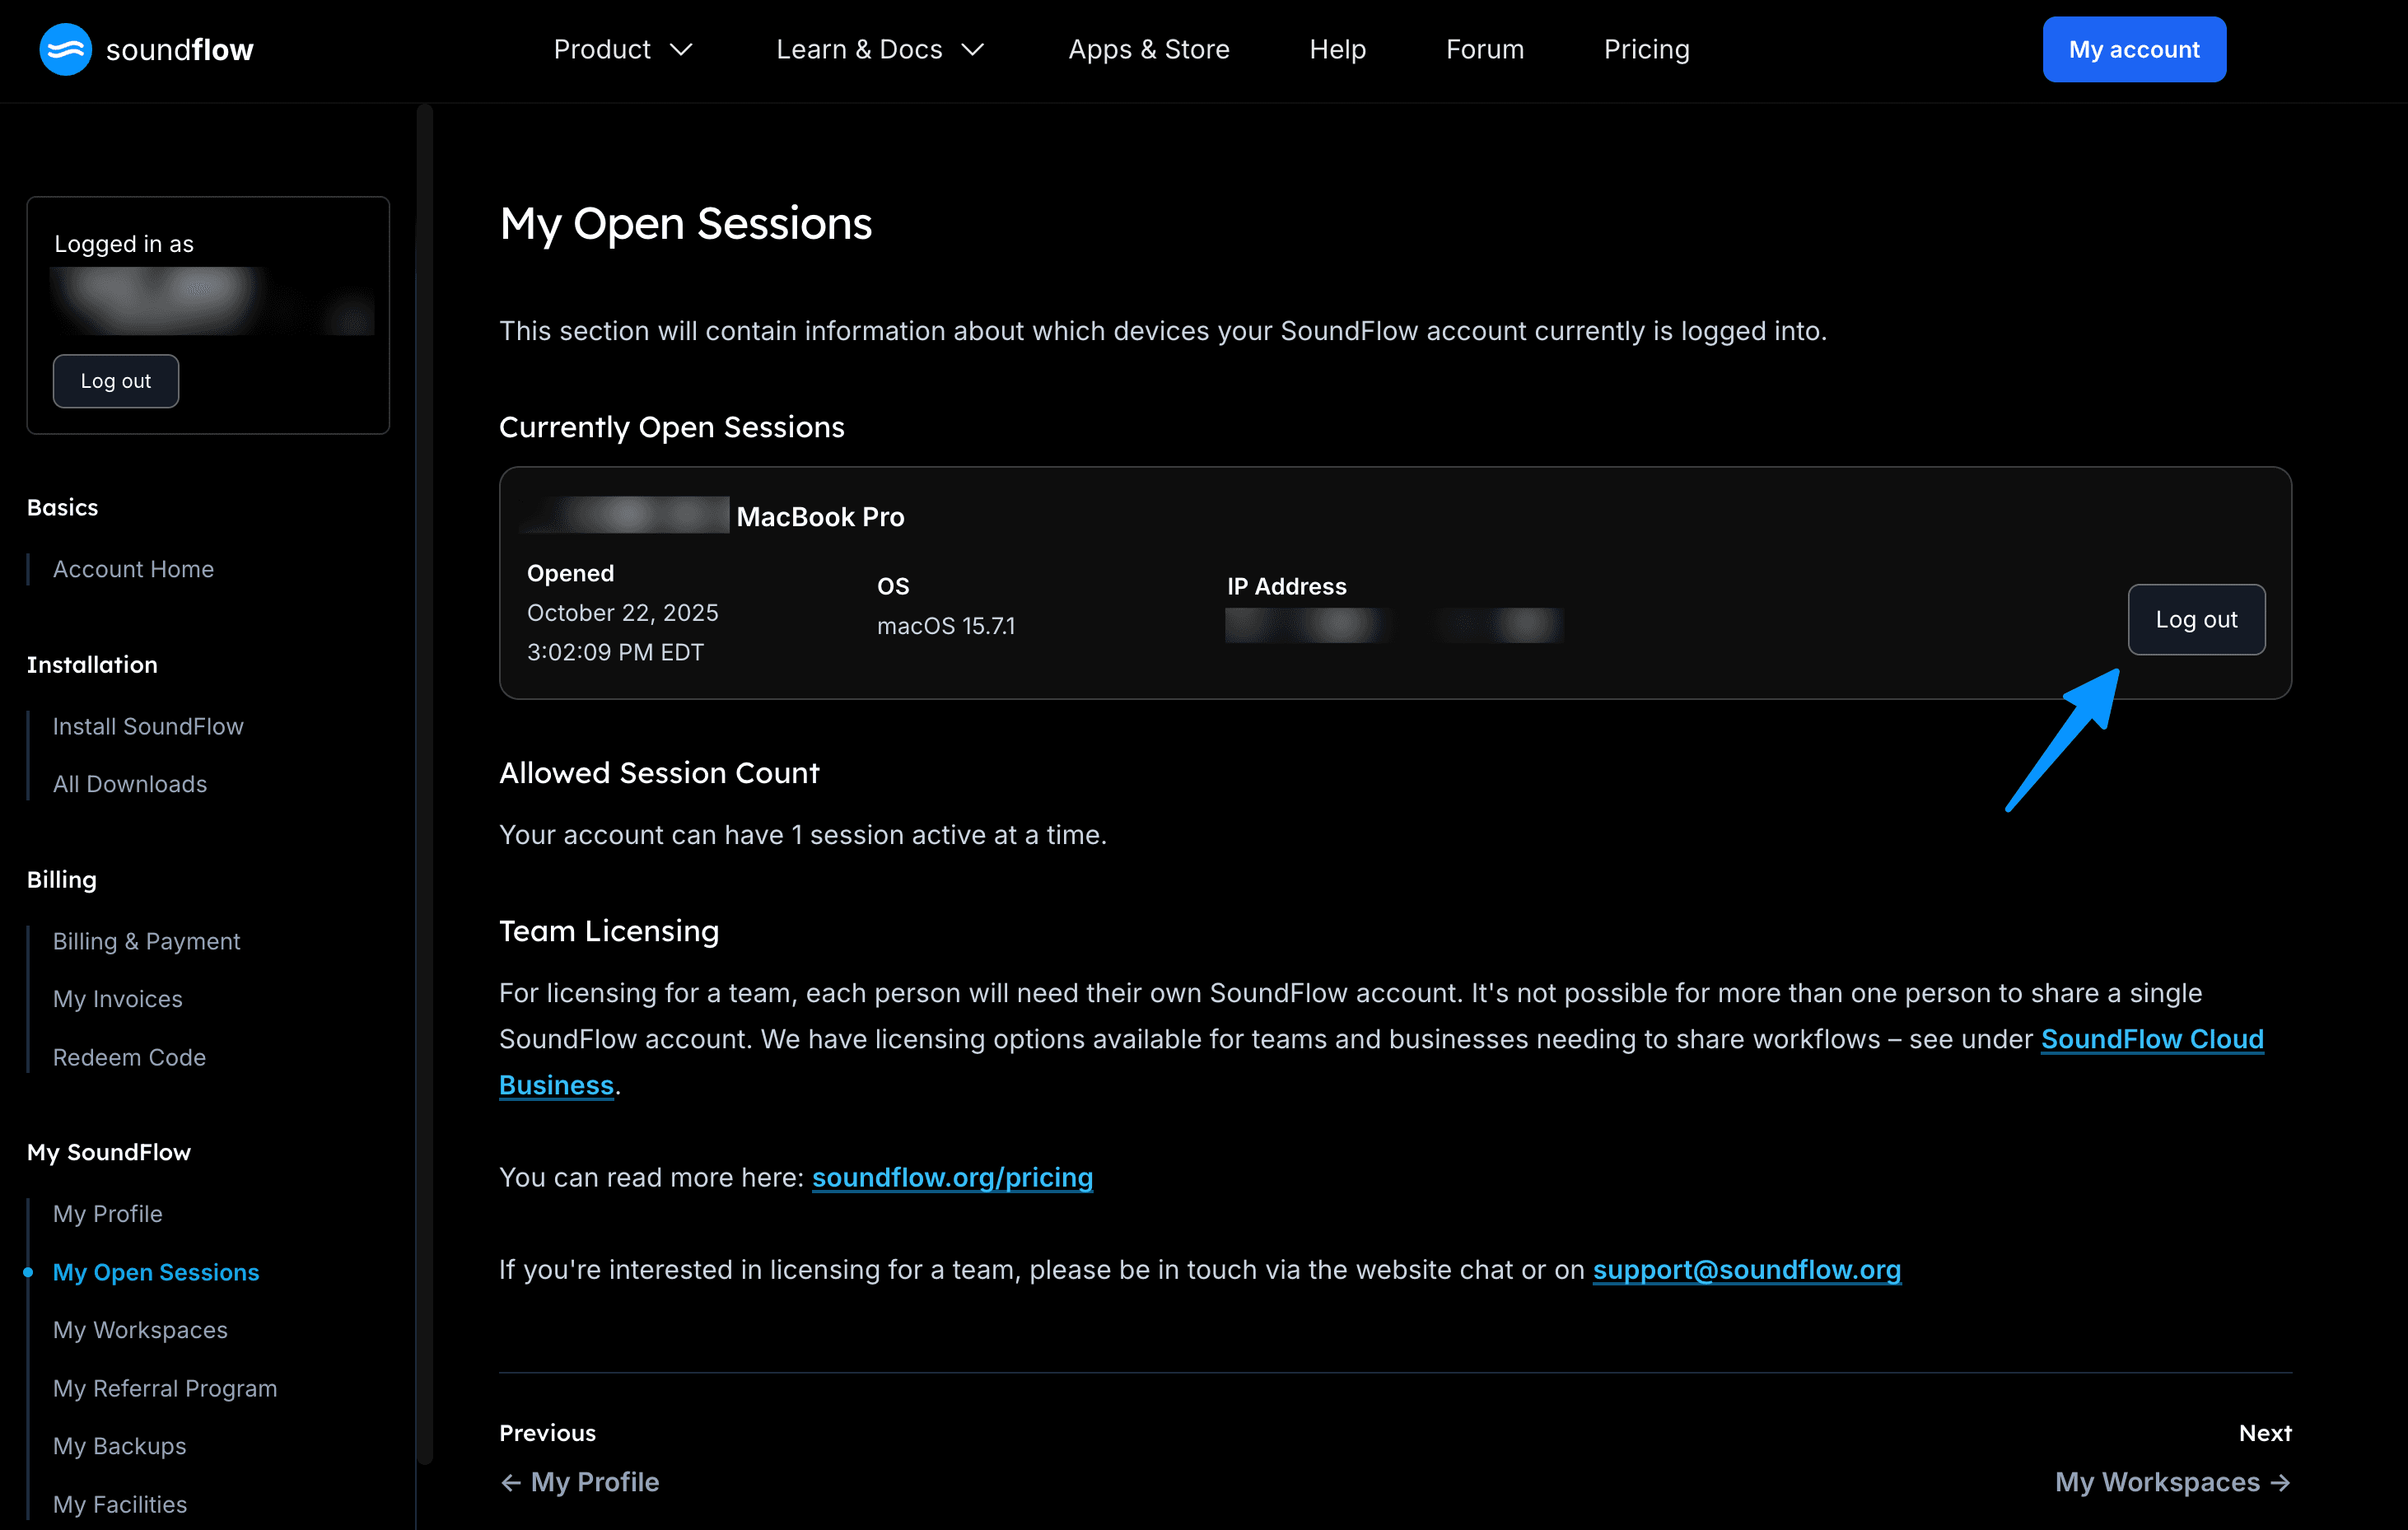The width and height of the screenshot is (2408, 1530).
Task: Open the Pricing page
Action: click(x=1646, y=49)
